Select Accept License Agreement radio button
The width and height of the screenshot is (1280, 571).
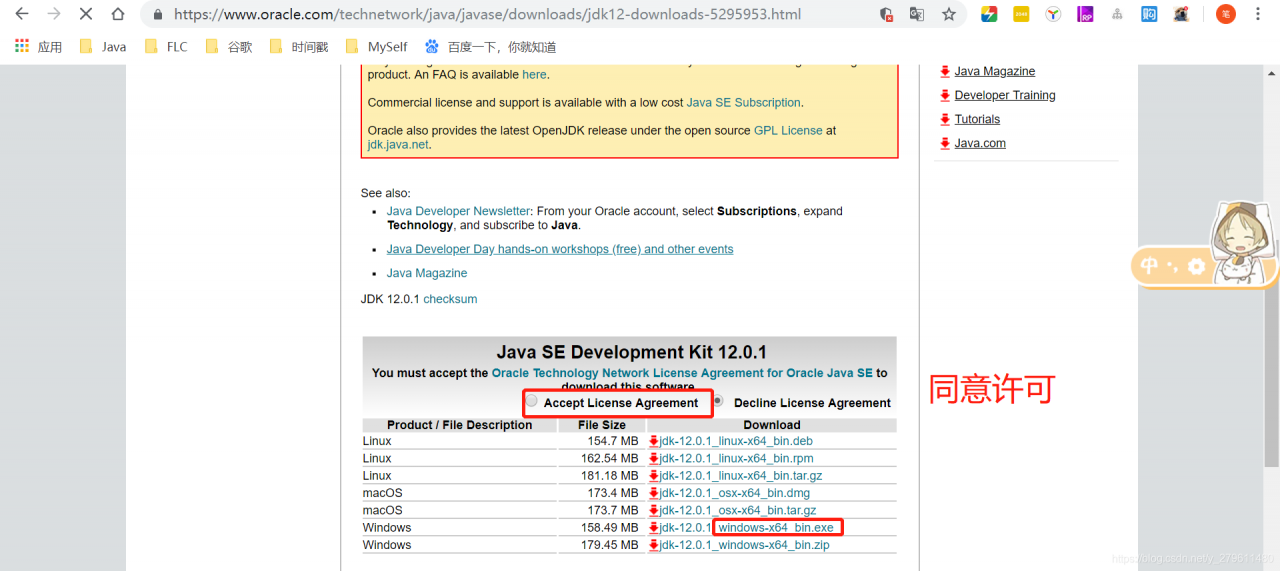tap(532, 401)
